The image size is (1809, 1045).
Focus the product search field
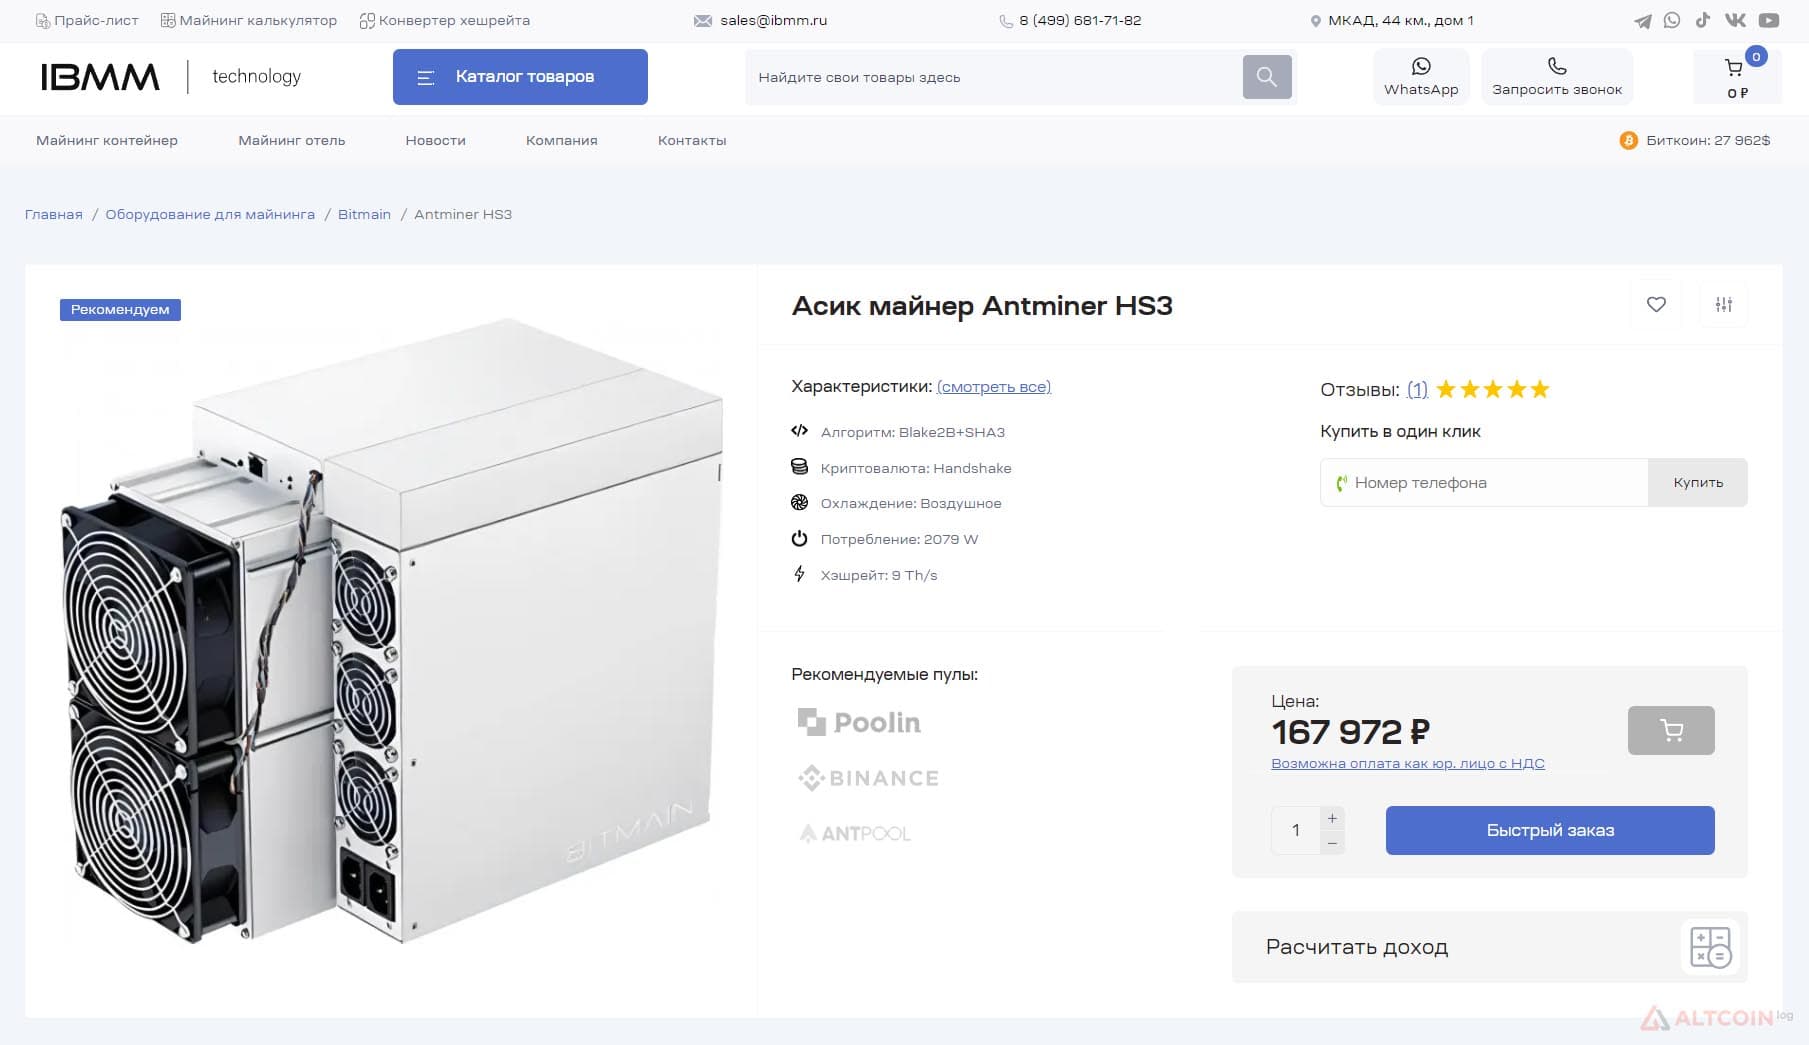coord(994,77)
